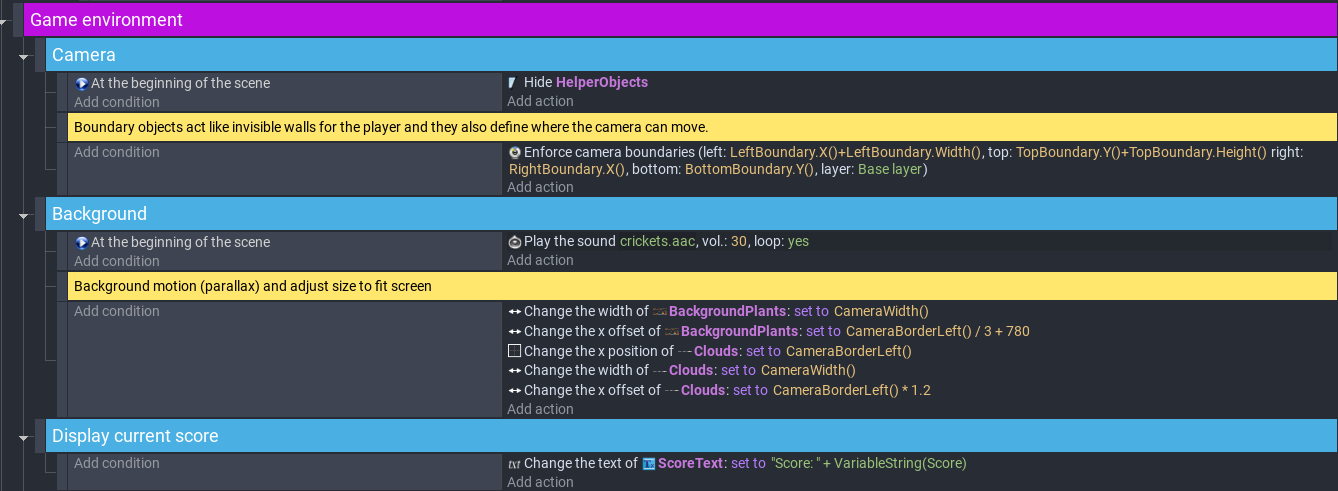This screenshot has width=1338, height=491.
Task: Collapse the Camera event group
Action: tap(24, 56)
